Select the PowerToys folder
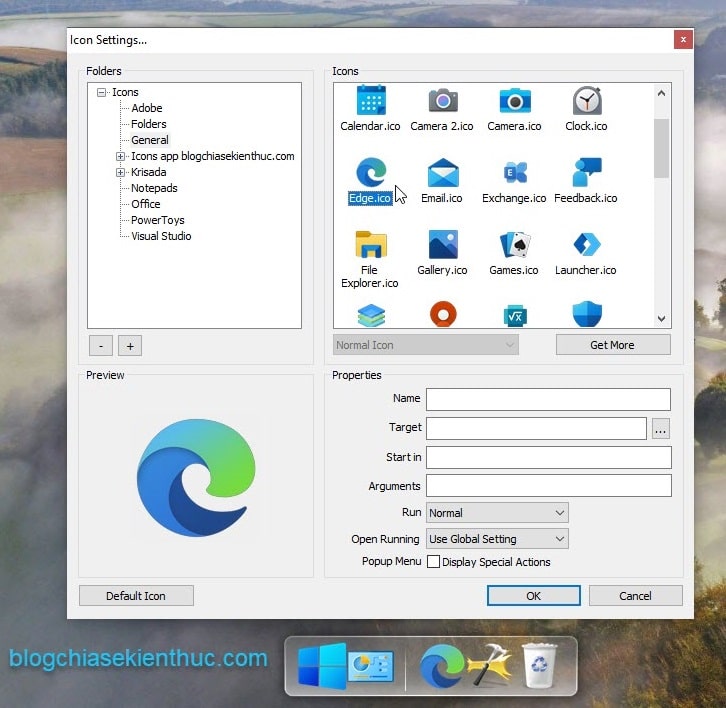This screenshot has width=726, height=708. pos(158,220)
